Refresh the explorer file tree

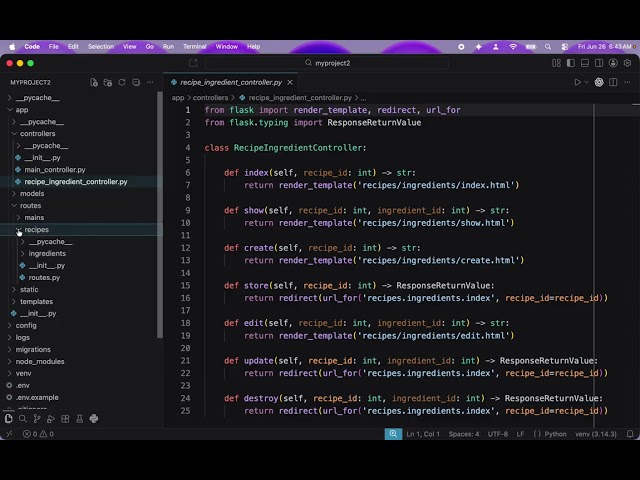click(x=122, y=82)
